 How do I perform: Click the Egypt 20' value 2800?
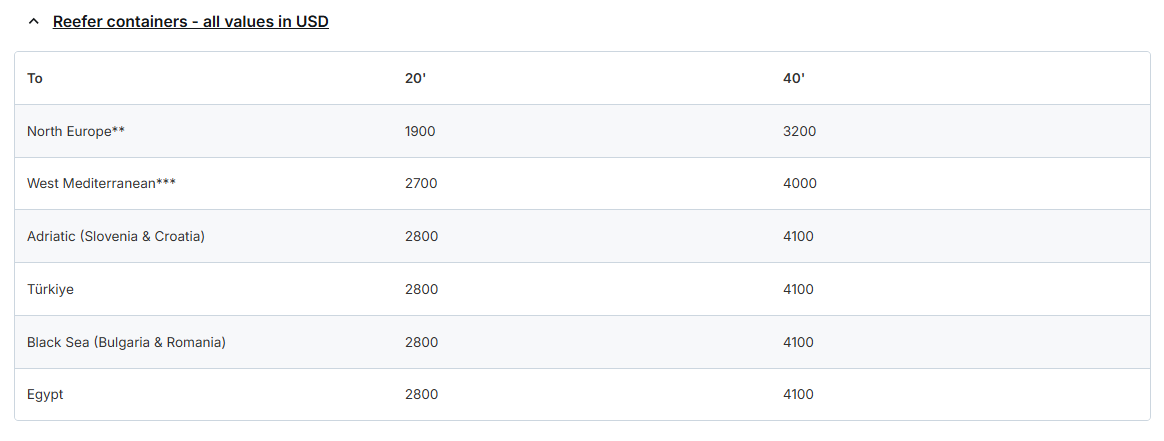point(421,395)
